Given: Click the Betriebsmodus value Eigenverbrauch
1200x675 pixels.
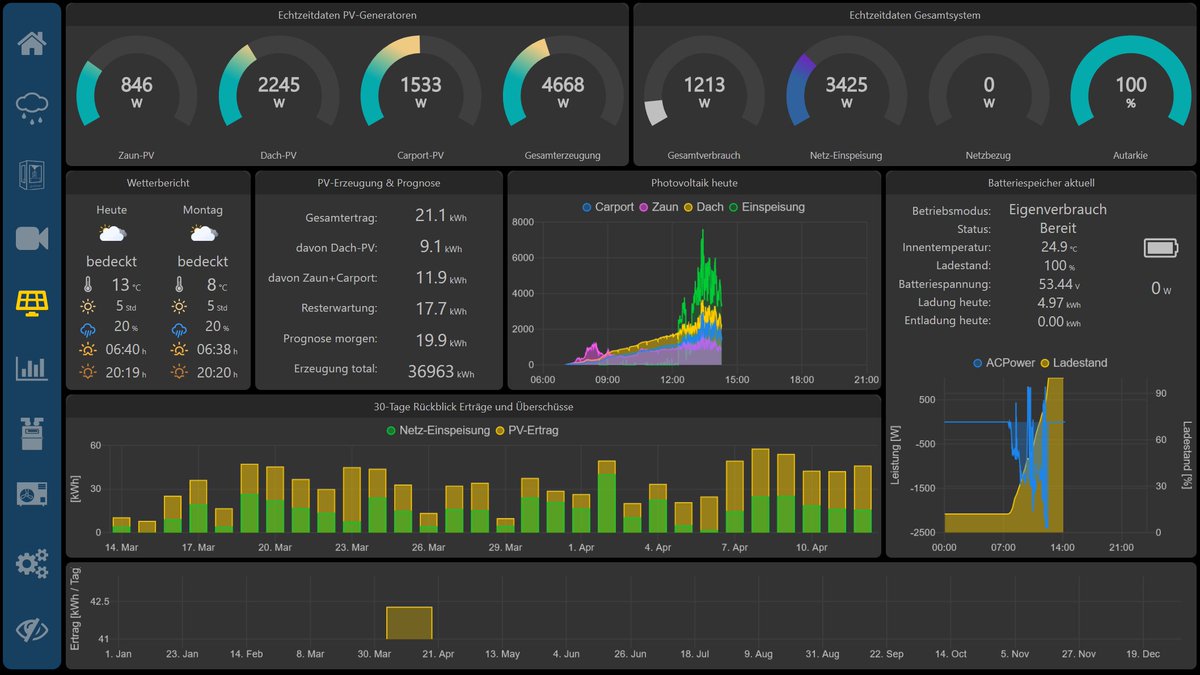Looking at the screenshot, I should pos(1058,210).
